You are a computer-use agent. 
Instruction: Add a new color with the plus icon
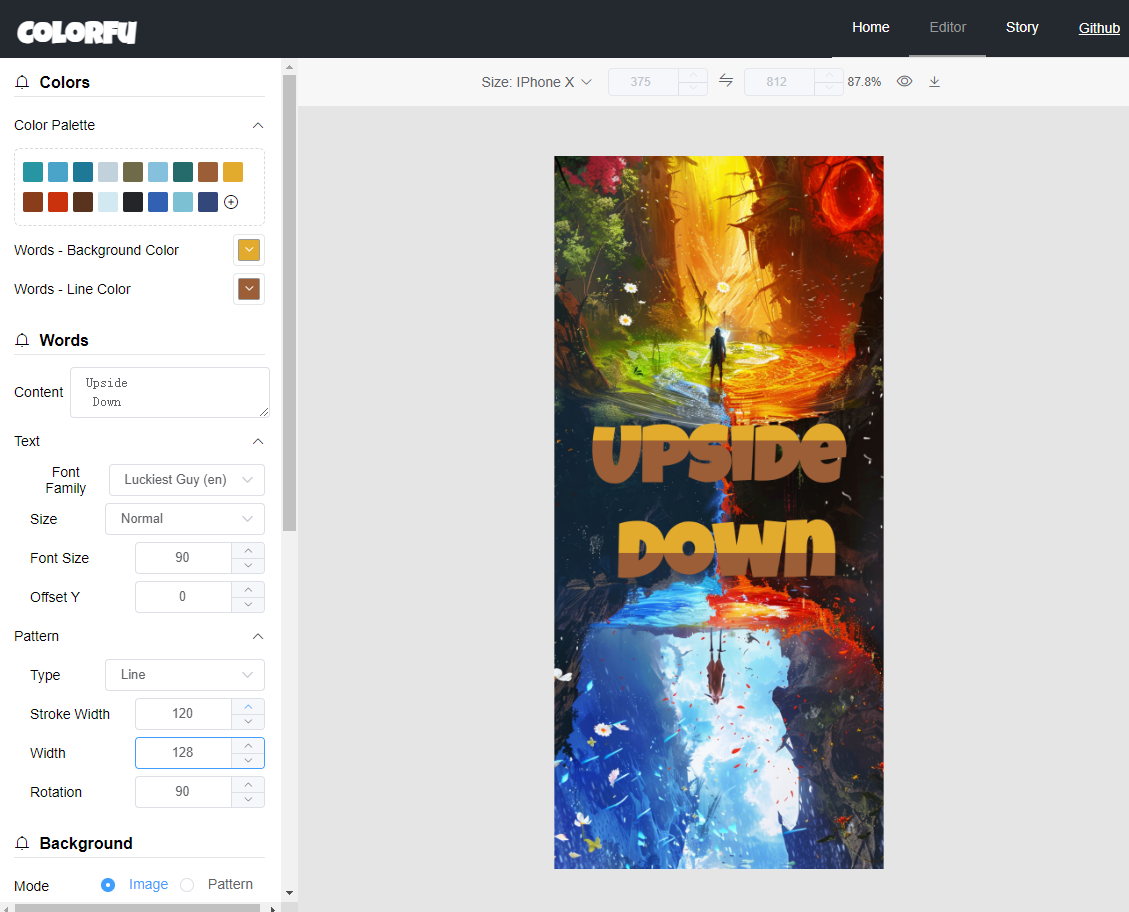pos(231,202)
